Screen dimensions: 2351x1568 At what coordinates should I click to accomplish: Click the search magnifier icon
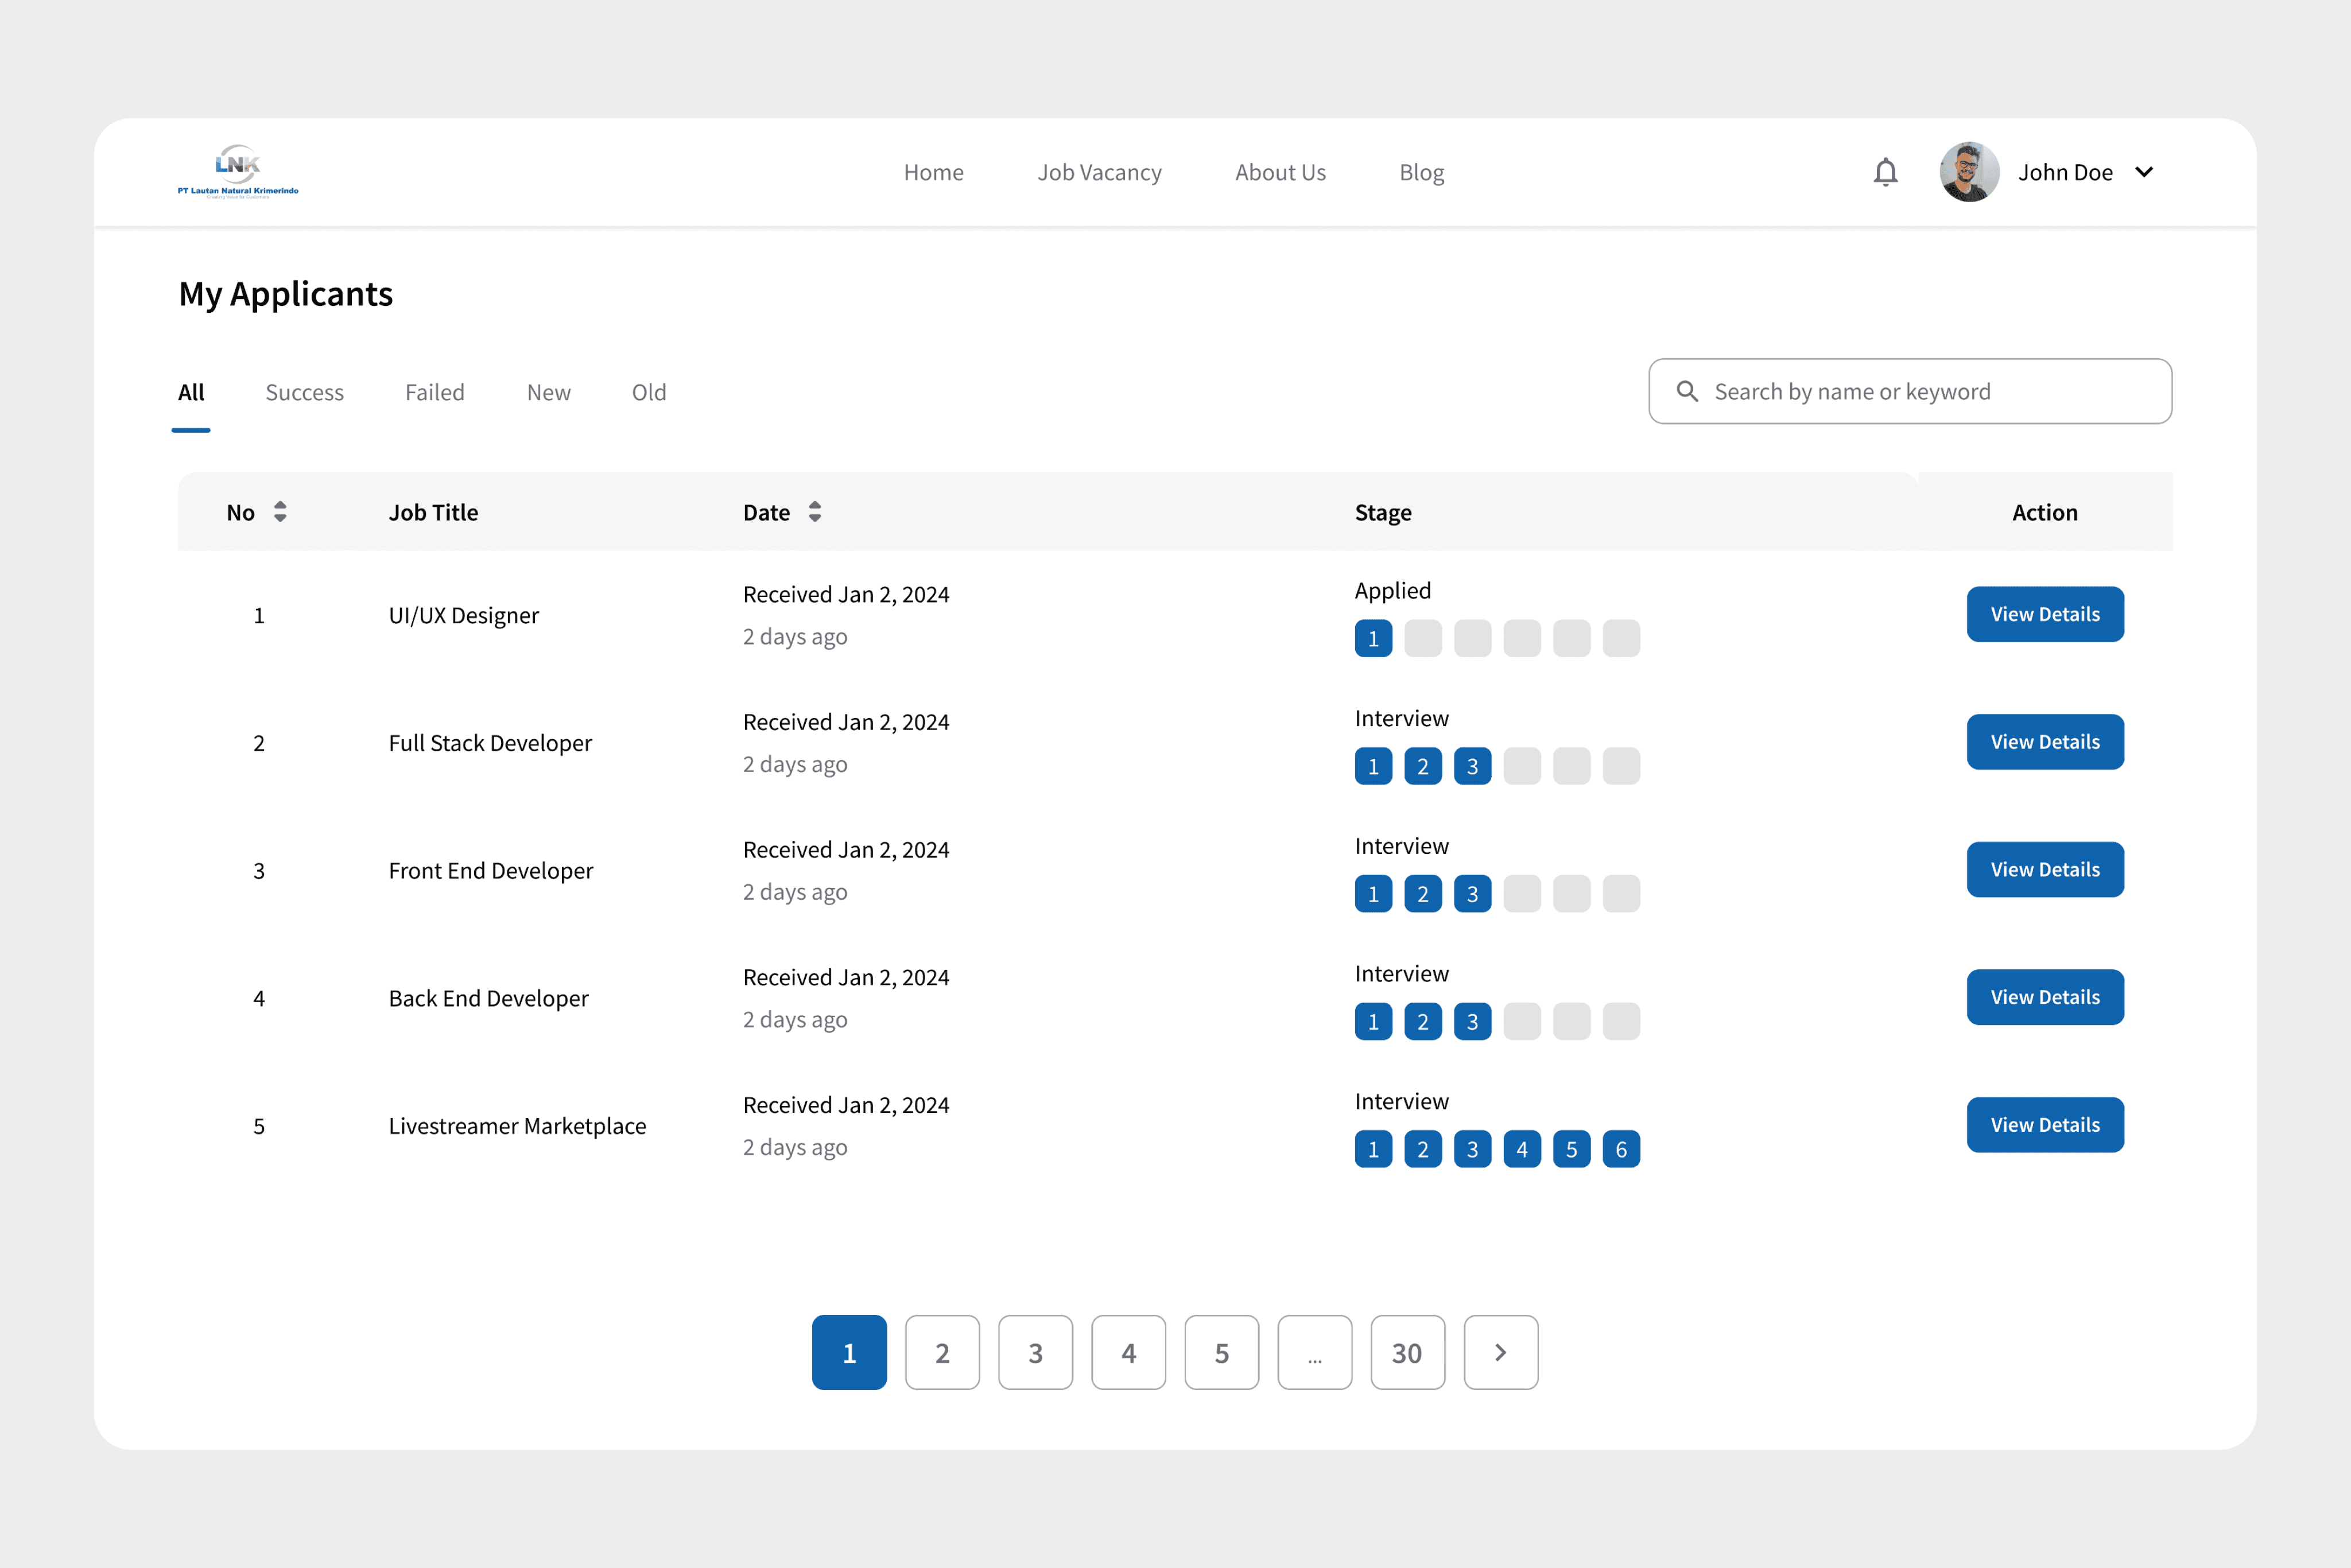pyautogui.click(x=1687, y=391)
